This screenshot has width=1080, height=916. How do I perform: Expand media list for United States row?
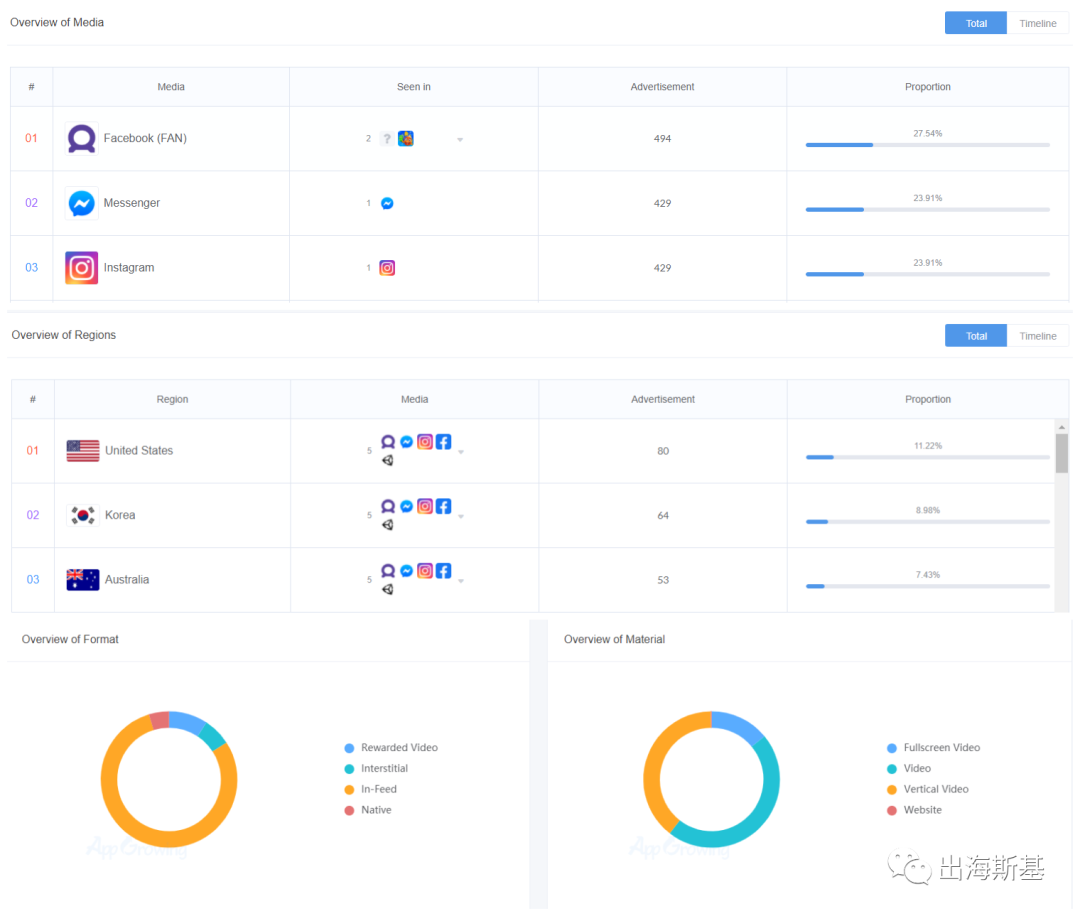pyautogui.click(x=461, y=452)
